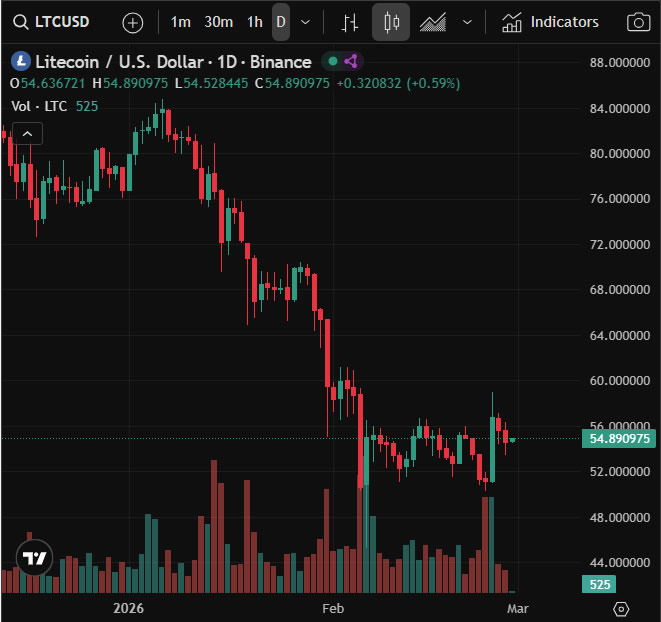661x622 pixels.
Task: Click the close value C54.890975
Action: (x=292, y=83)
